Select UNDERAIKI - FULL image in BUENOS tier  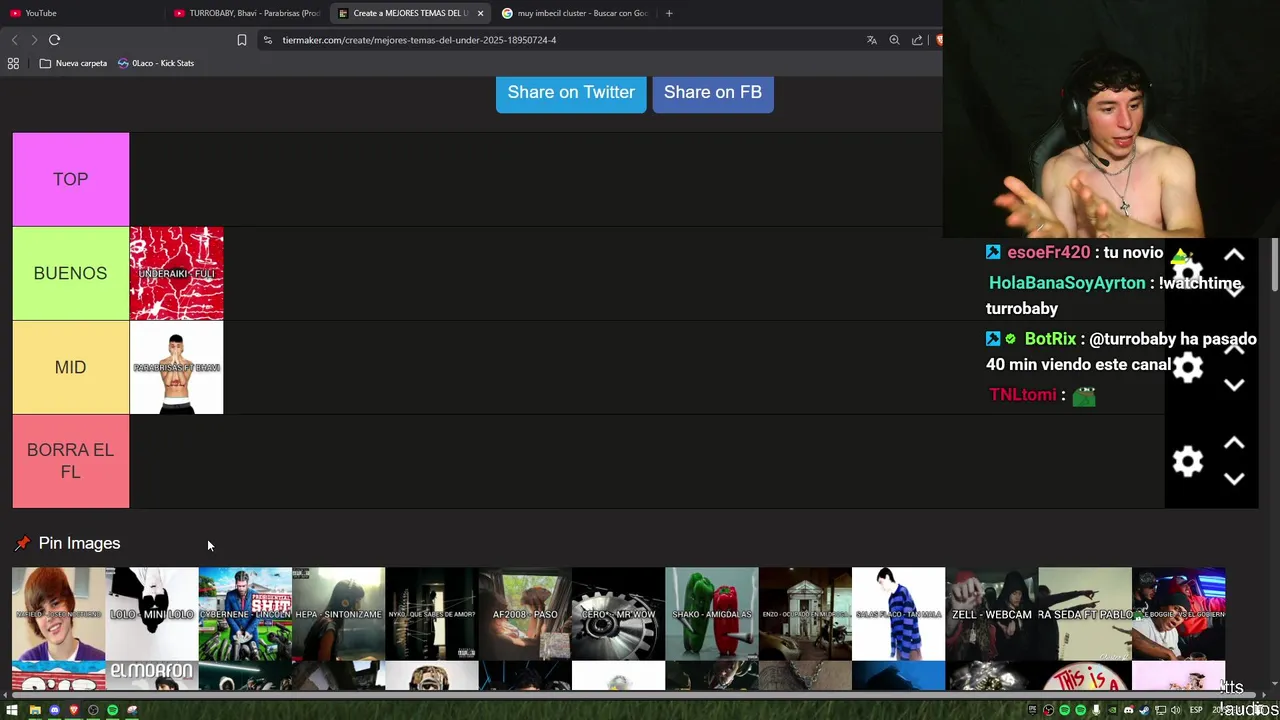[177, 273]
